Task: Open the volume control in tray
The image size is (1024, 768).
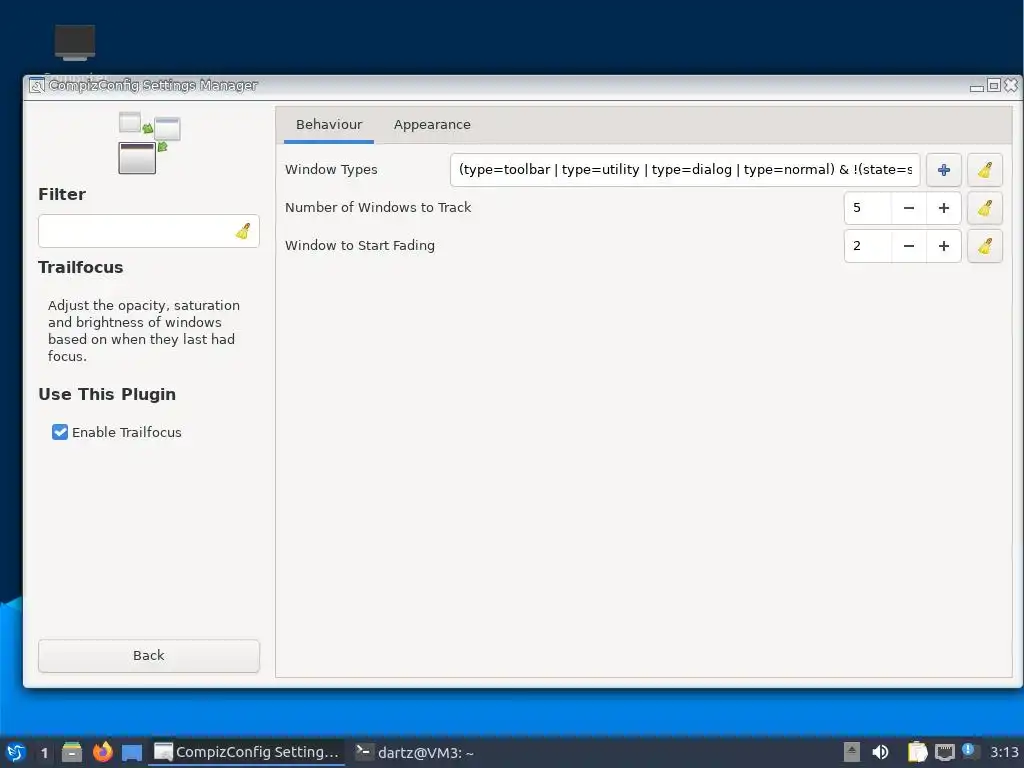Action: coord(880,752)
